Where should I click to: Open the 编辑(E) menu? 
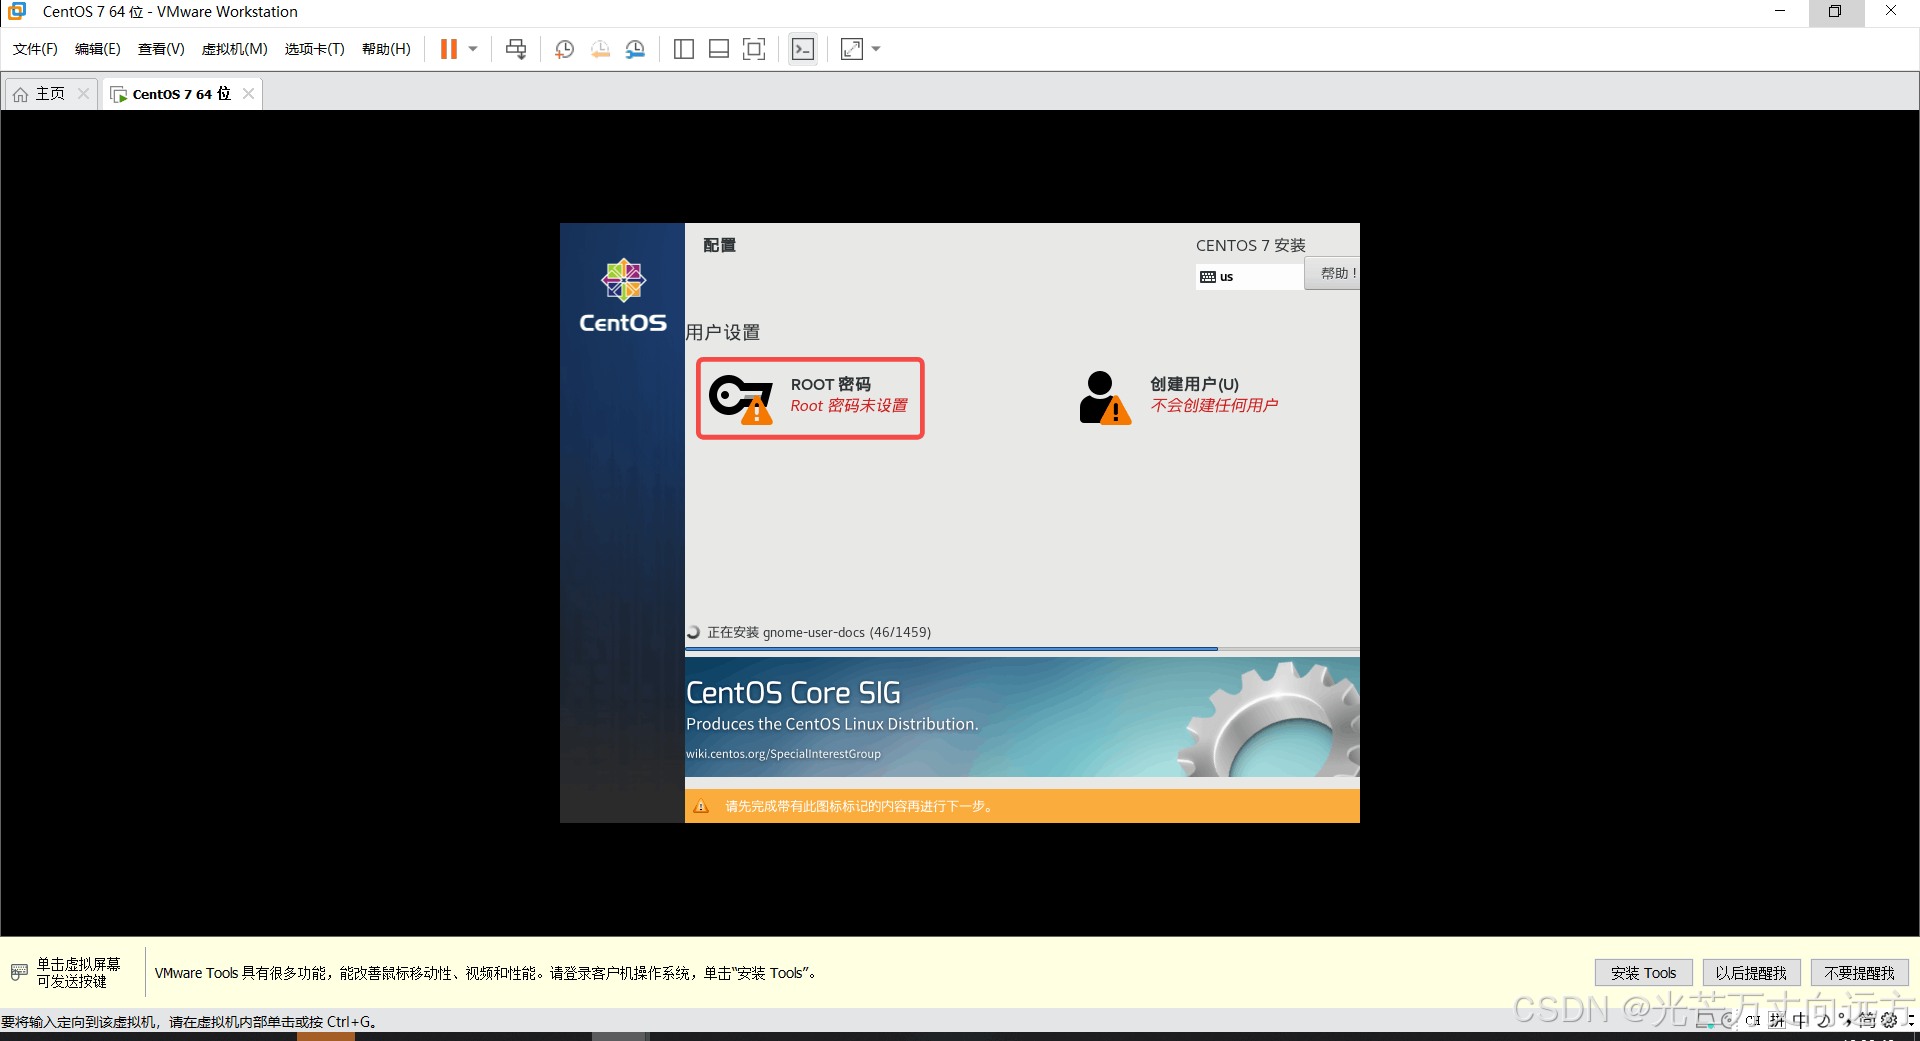[97, 49]
